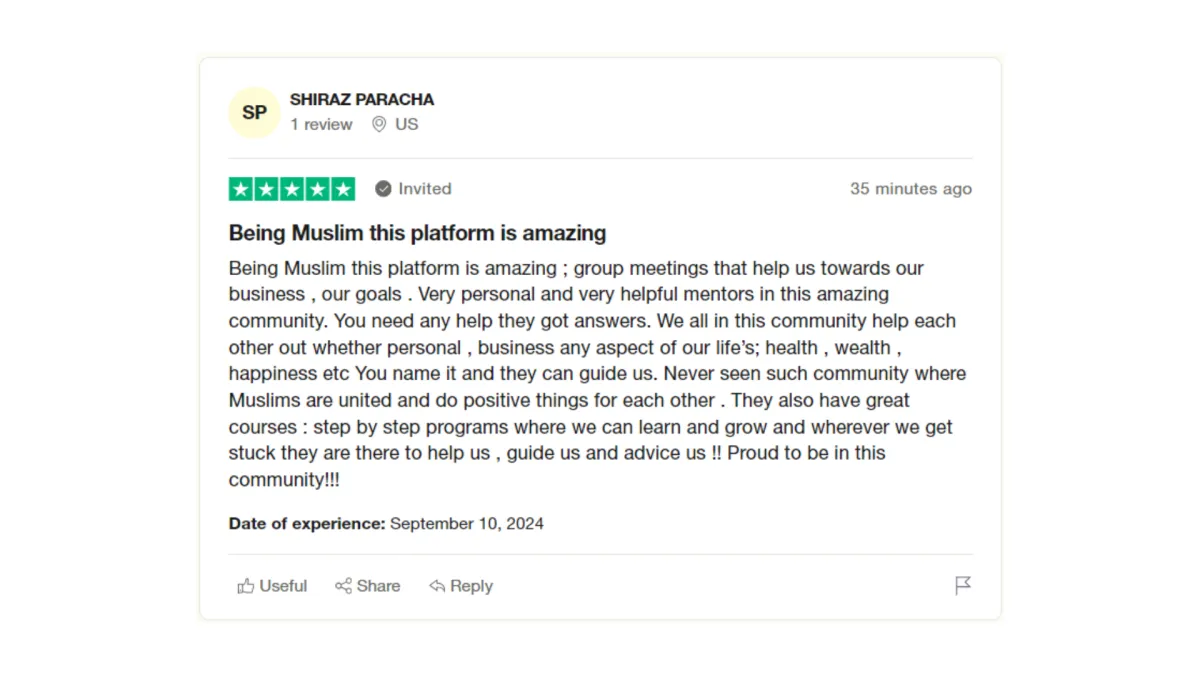
Task: Click the thumbs-up Useful icon
Action: [246, 586]
